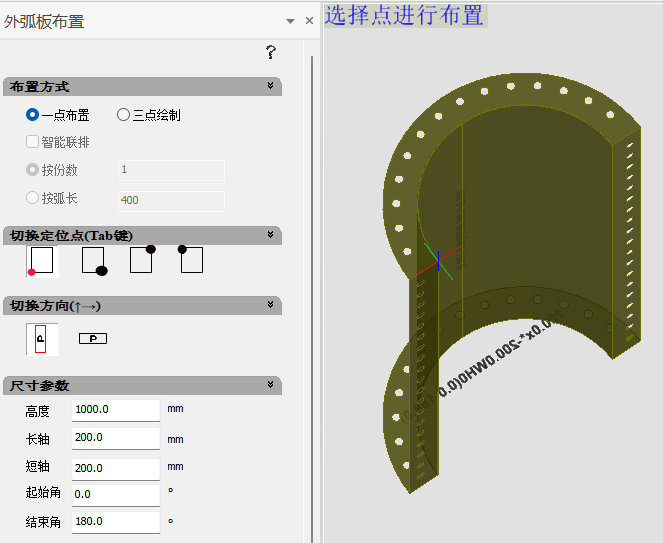Click the 结束角 input field
The image size is (663, 543).
coord(115,522)
